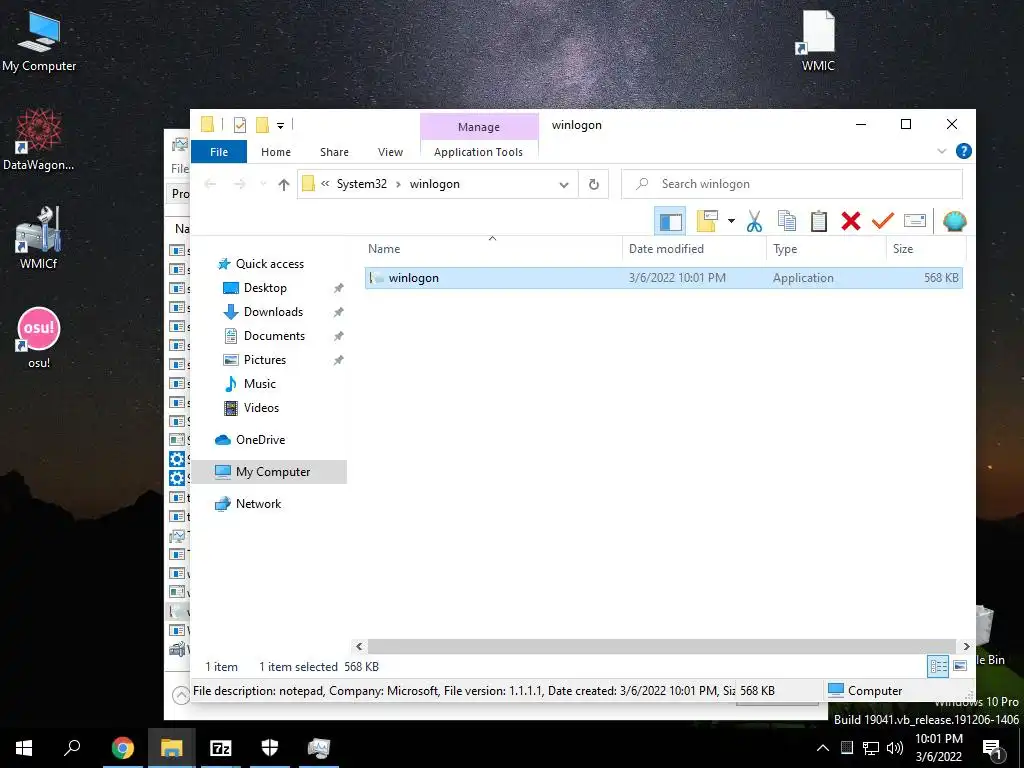This screenshot has width=1024, height=768.
Task: Open Downloads in the navigation pane
Action: tap(273, 312)
